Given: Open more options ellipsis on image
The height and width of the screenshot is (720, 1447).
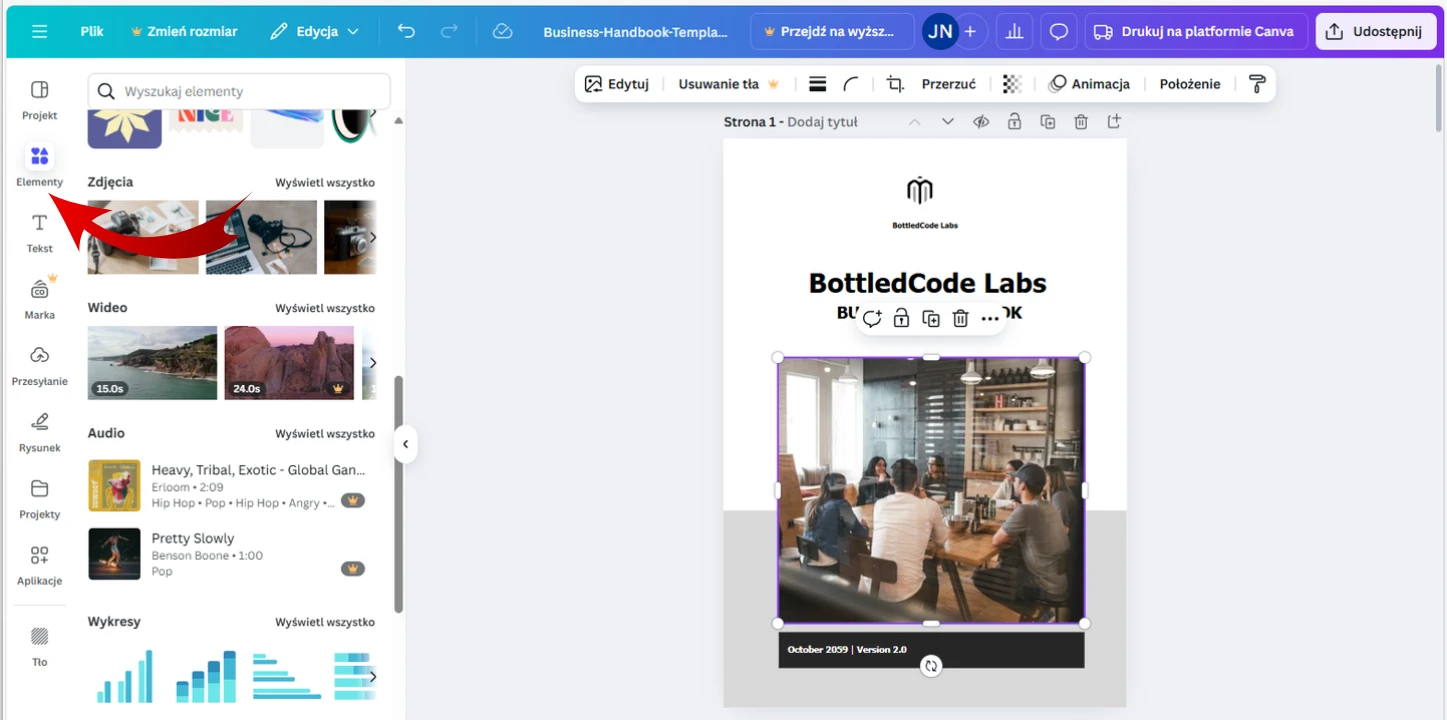Looking at the screenshot, I should (x=990, y=318).
